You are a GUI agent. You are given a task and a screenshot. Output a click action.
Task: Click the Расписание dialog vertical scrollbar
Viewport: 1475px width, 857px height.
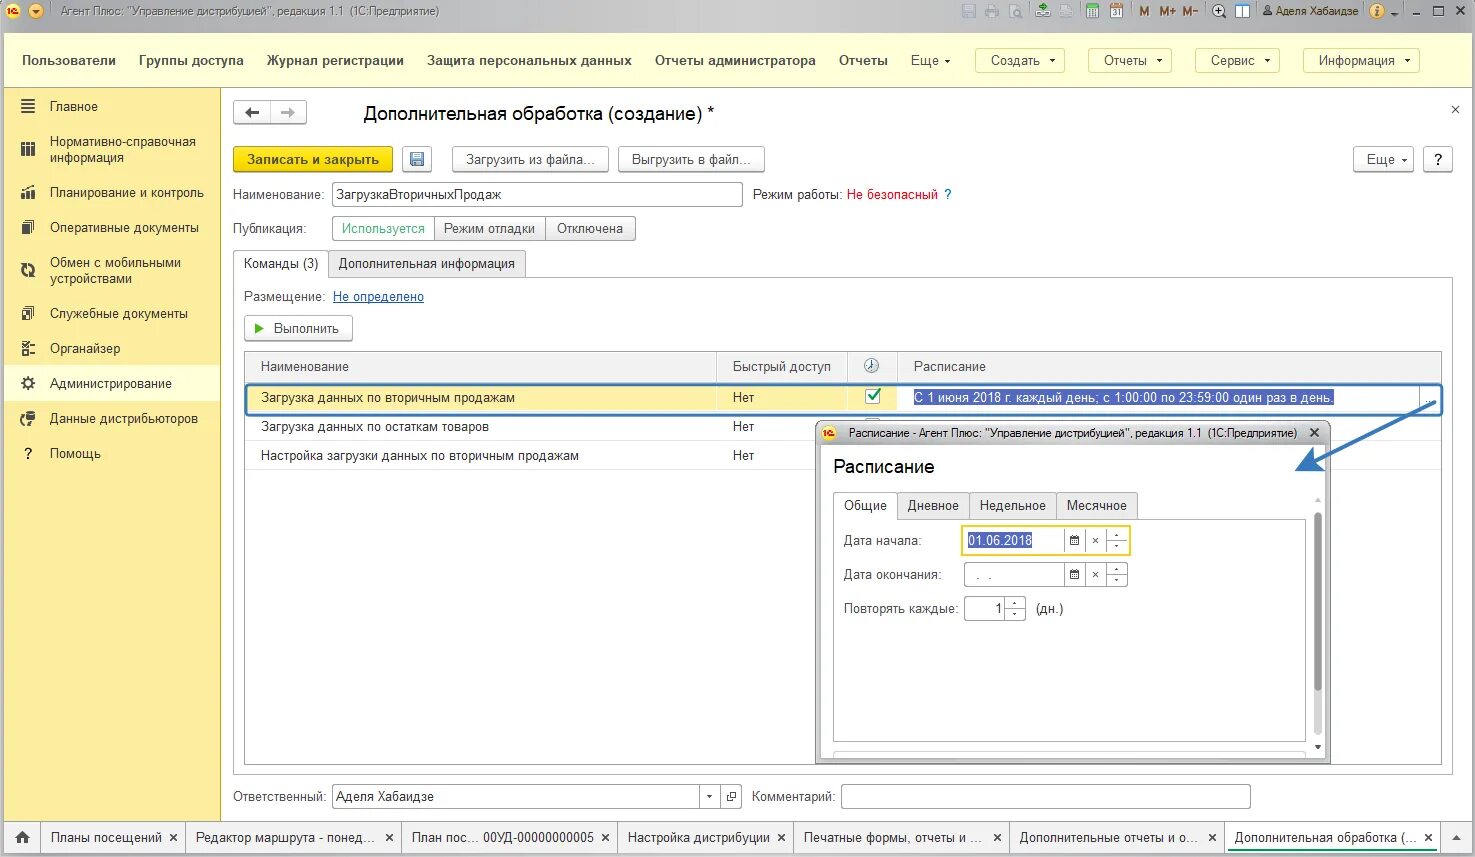[x=1317, y=600]
